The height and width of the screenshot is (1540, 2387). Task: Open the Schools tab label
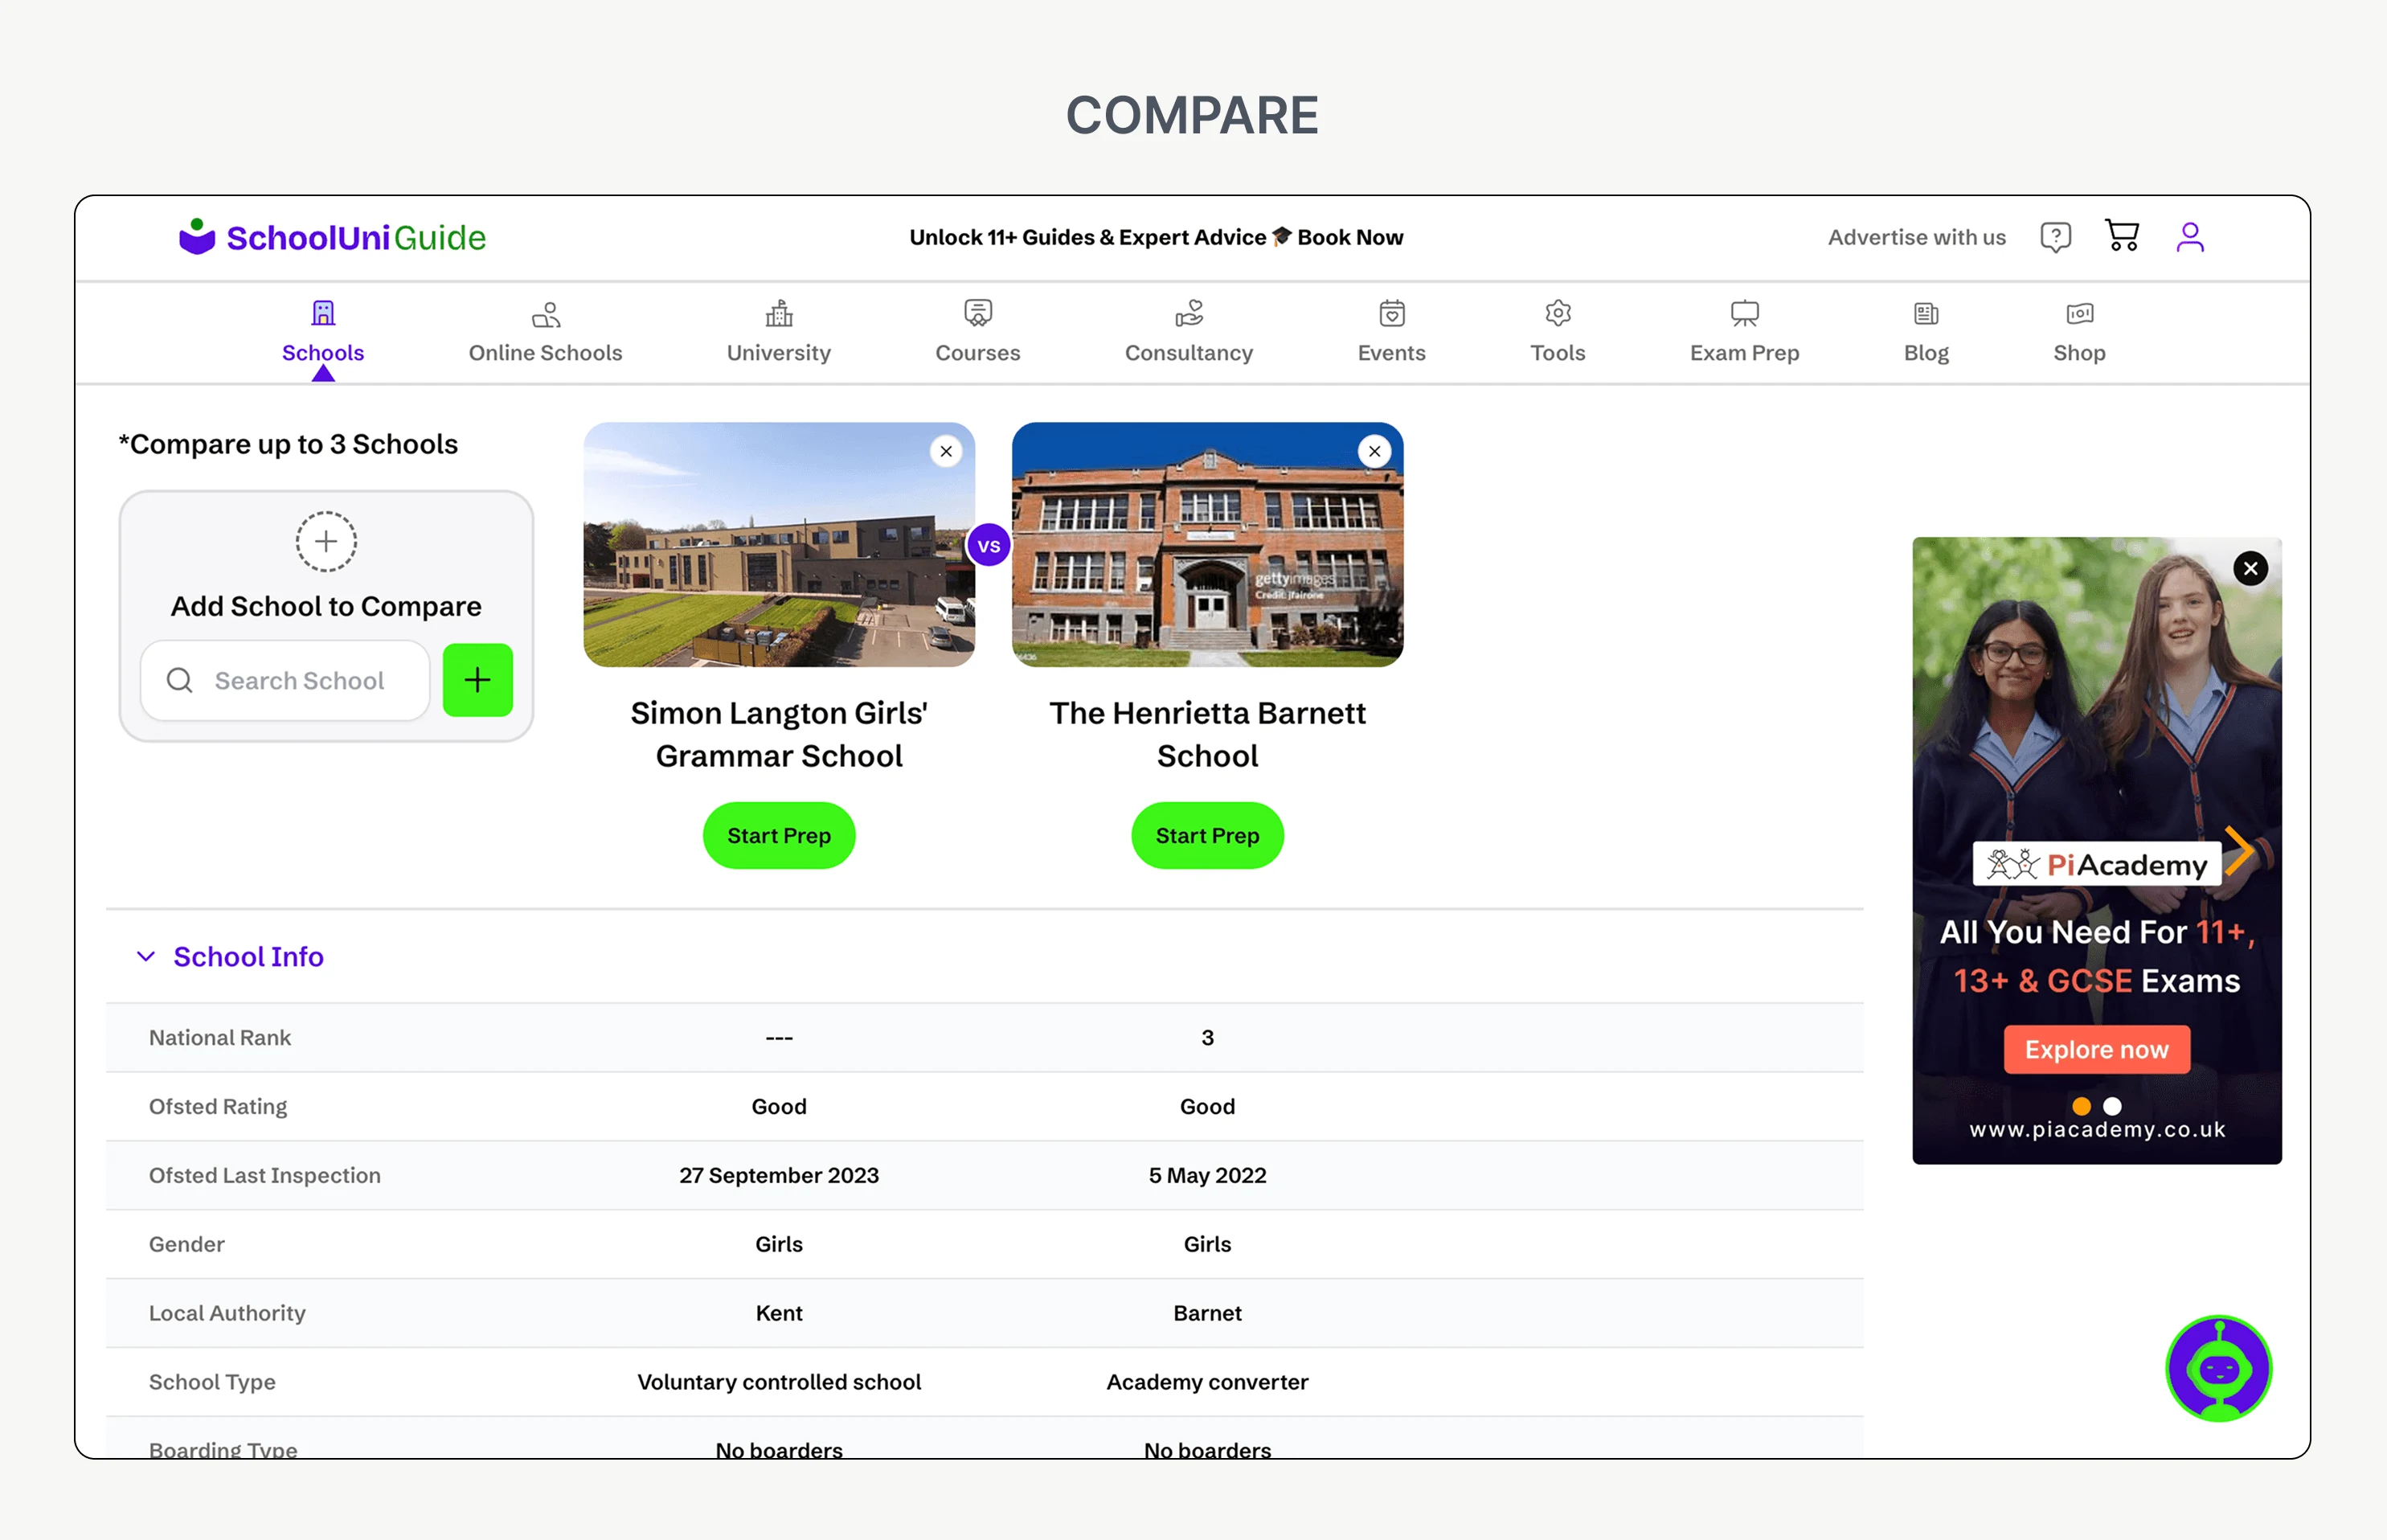tap(323, 353)
